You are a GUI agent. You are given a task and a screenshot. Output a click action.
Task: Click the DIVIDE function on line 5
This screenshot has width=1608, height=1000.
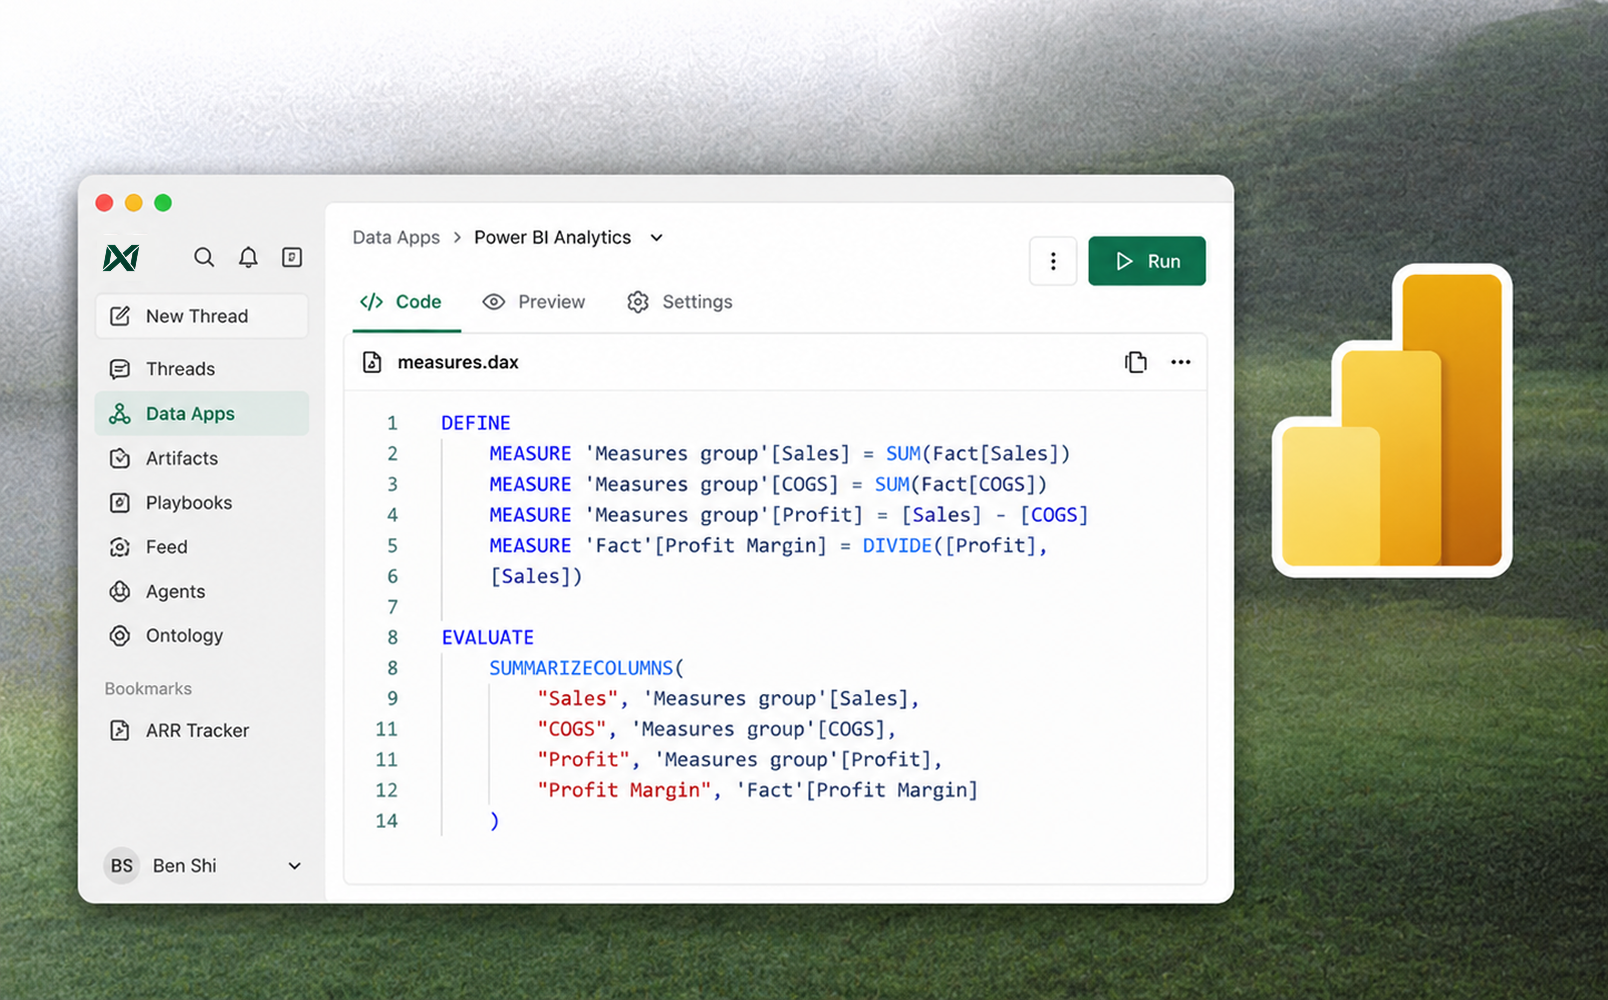click(897, 546)
